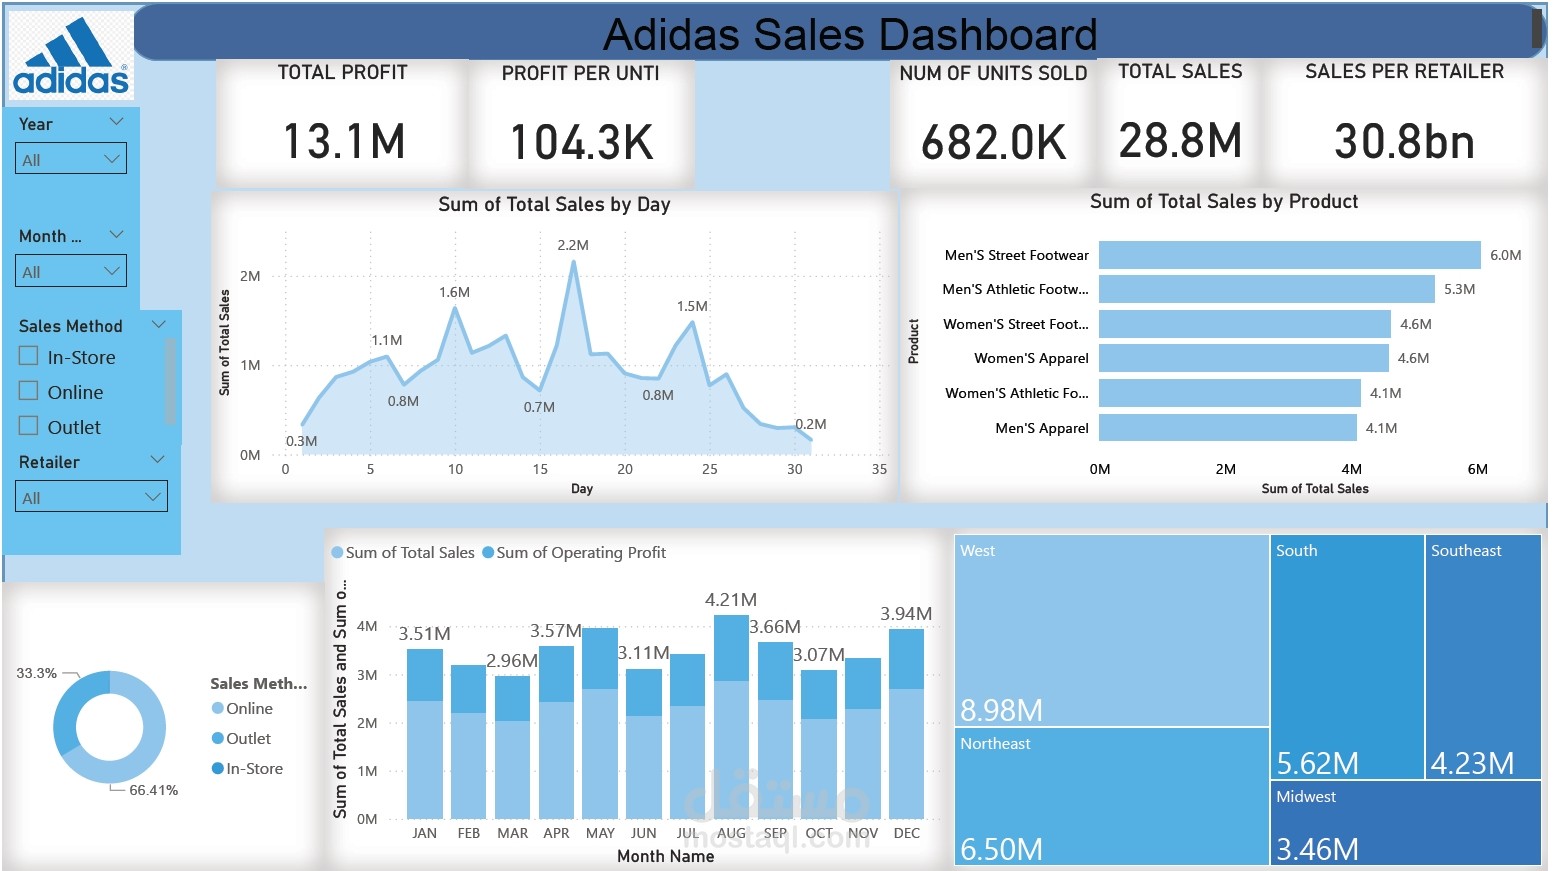Image resolution: width=1554 pixels, height=871 pixels.
Task: Click the Sum of Total Sales legend marker
Action: [340, 552]
